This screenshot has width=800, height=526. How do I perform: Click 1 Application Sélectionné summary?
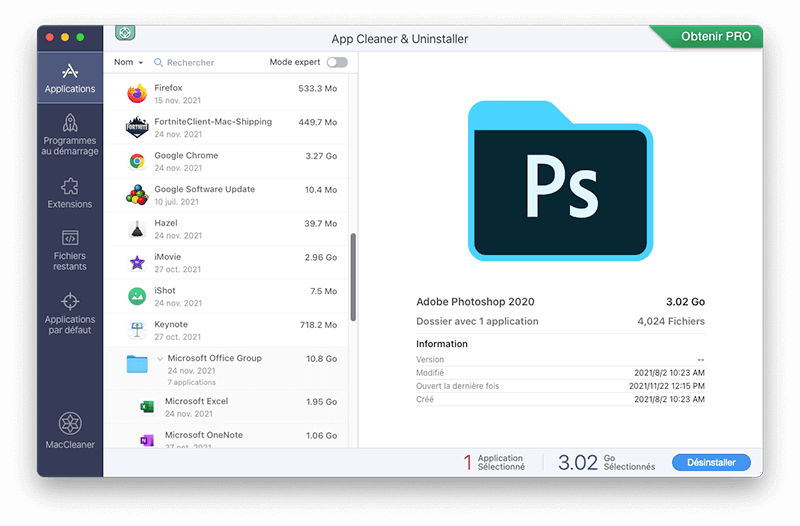tap(494, 462)
